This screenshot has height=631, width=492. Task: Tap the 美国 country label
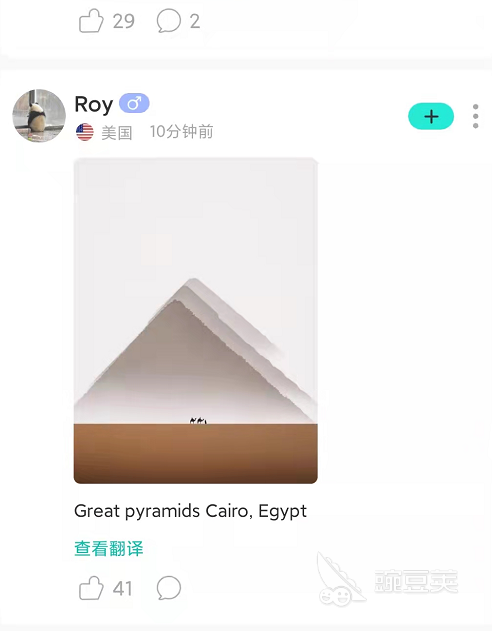117,132
